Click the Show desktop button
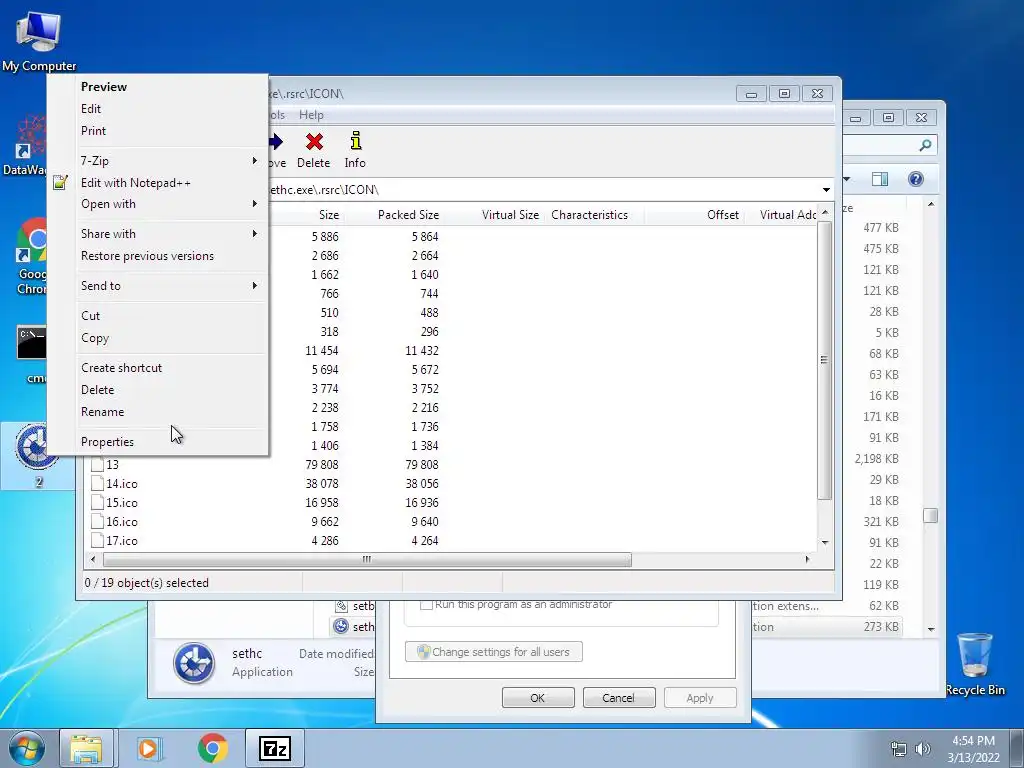The width and height of the screenshot is (1024, 768). pyautogui.click(x=1016, y=748)
